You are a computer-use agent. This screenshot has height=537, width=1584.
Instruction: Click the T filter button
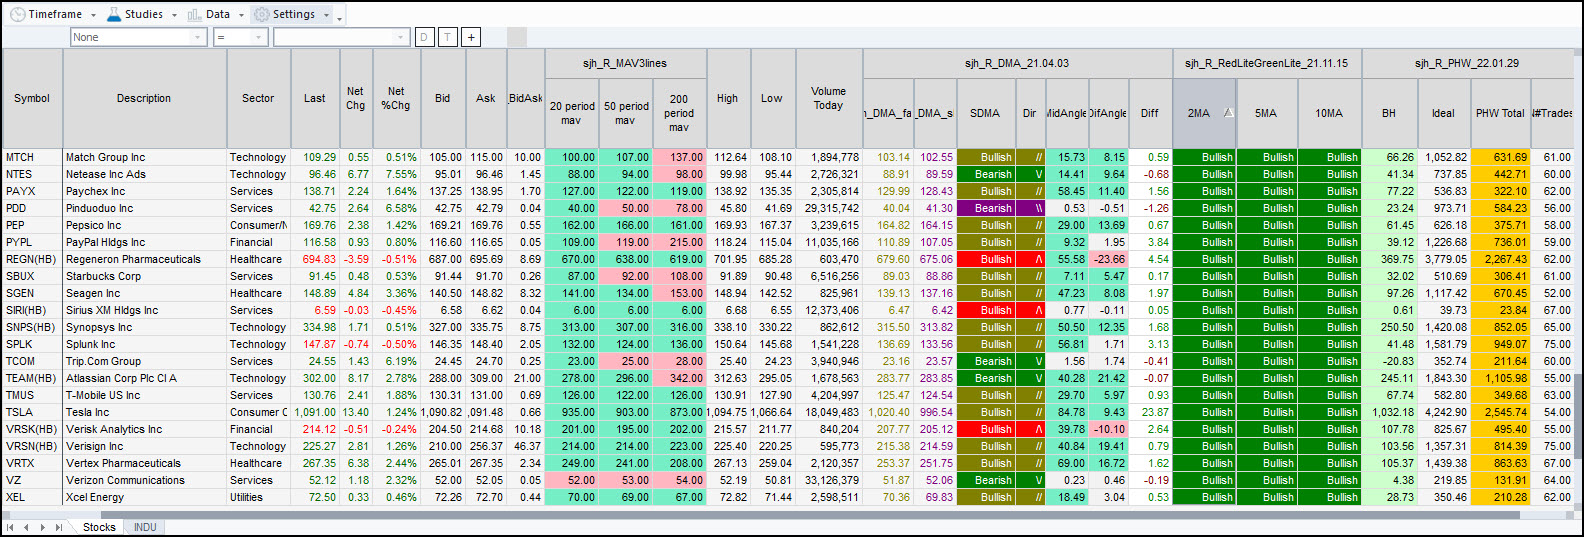point(447,37)
